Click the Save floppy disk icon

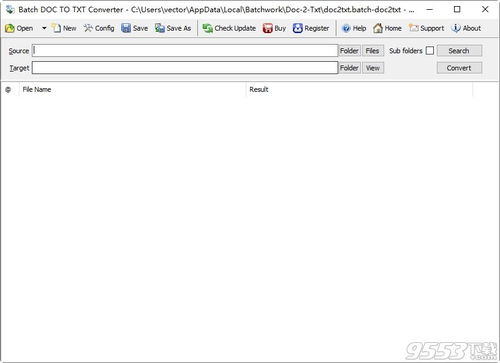(126, 28)
